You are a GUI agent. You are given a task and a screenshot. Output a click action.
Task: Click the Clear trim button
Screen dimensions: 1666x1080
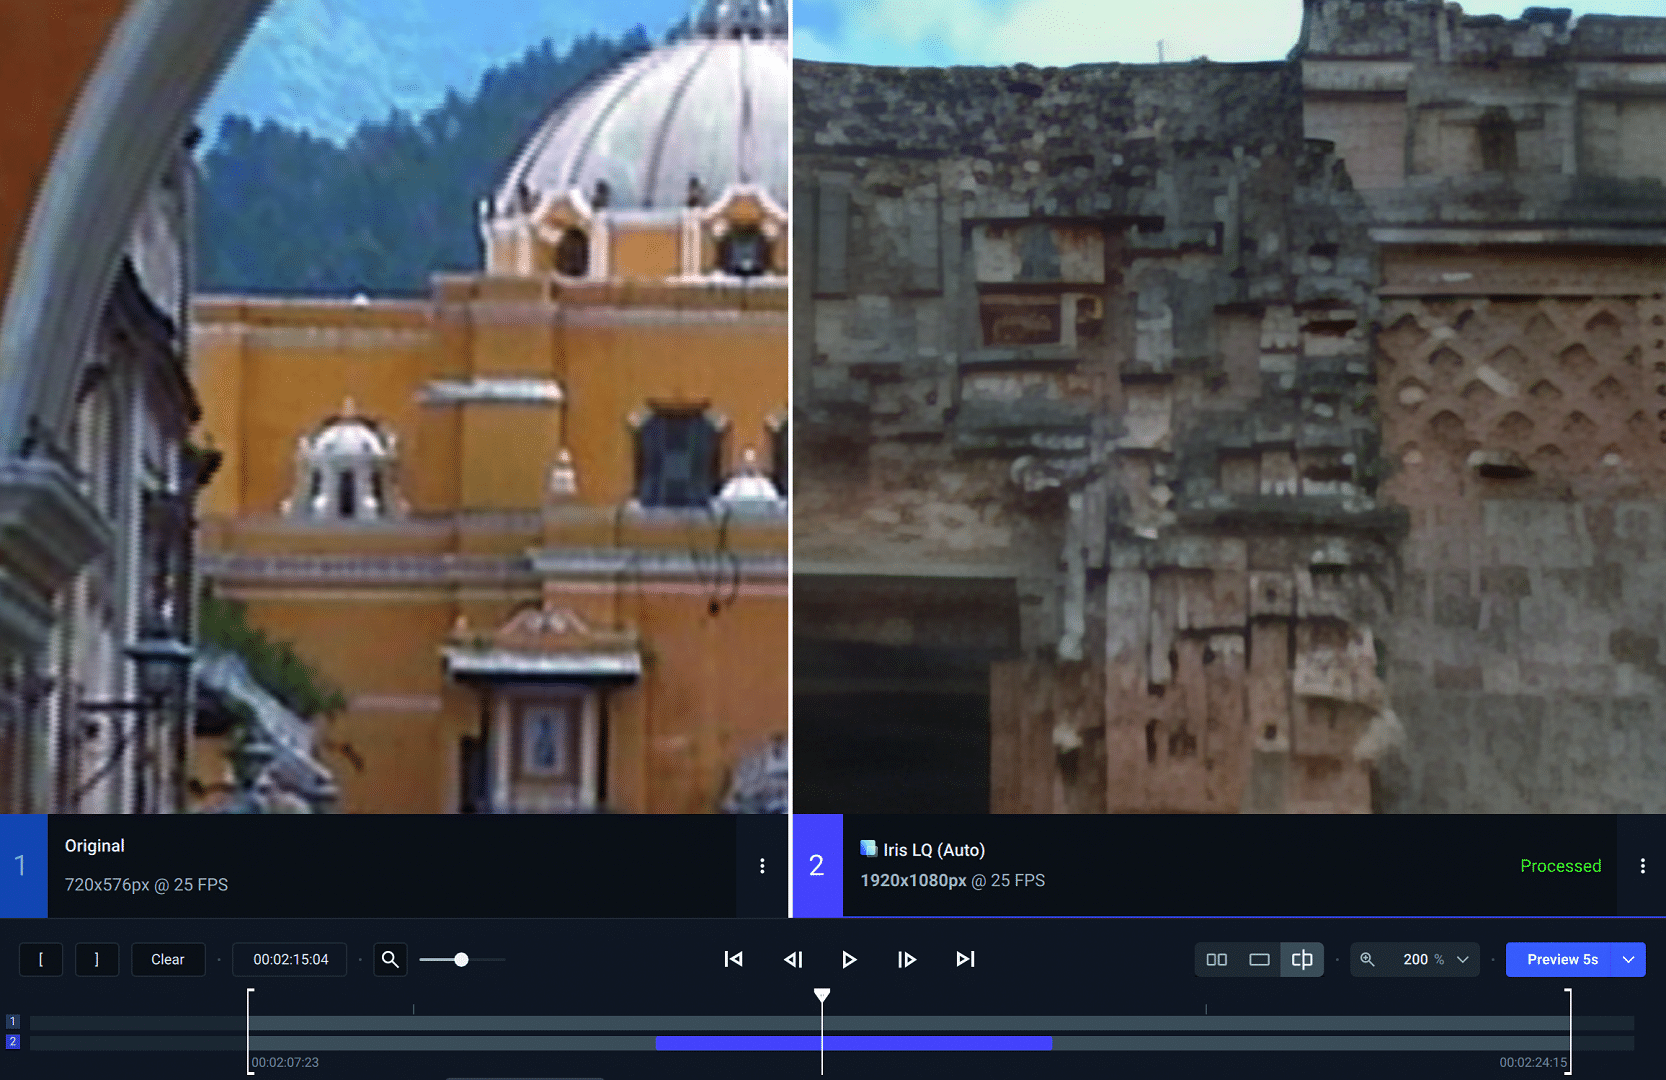point(168,959)
